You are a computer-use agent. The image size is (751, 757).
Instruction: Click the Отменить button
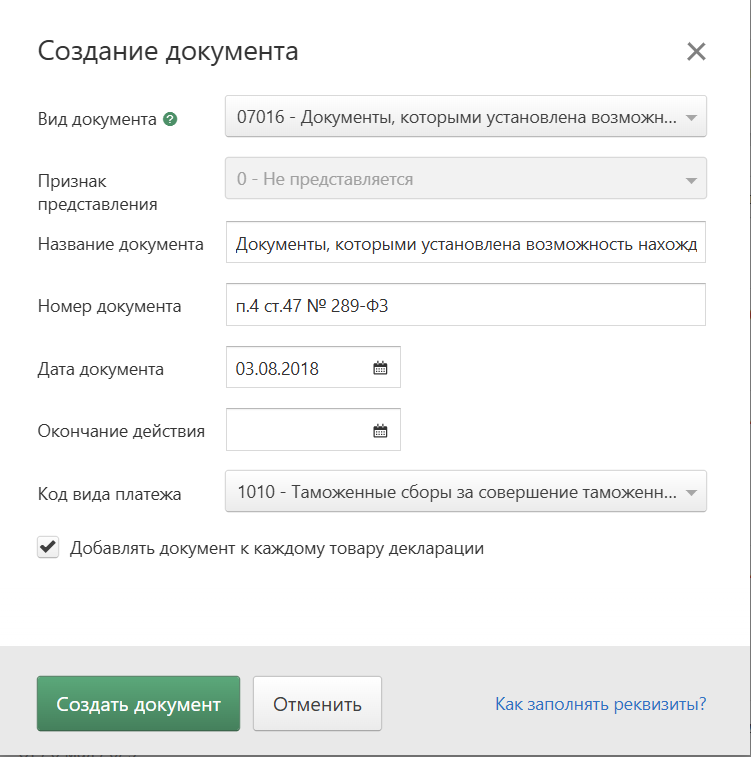(x=317, y=703)
